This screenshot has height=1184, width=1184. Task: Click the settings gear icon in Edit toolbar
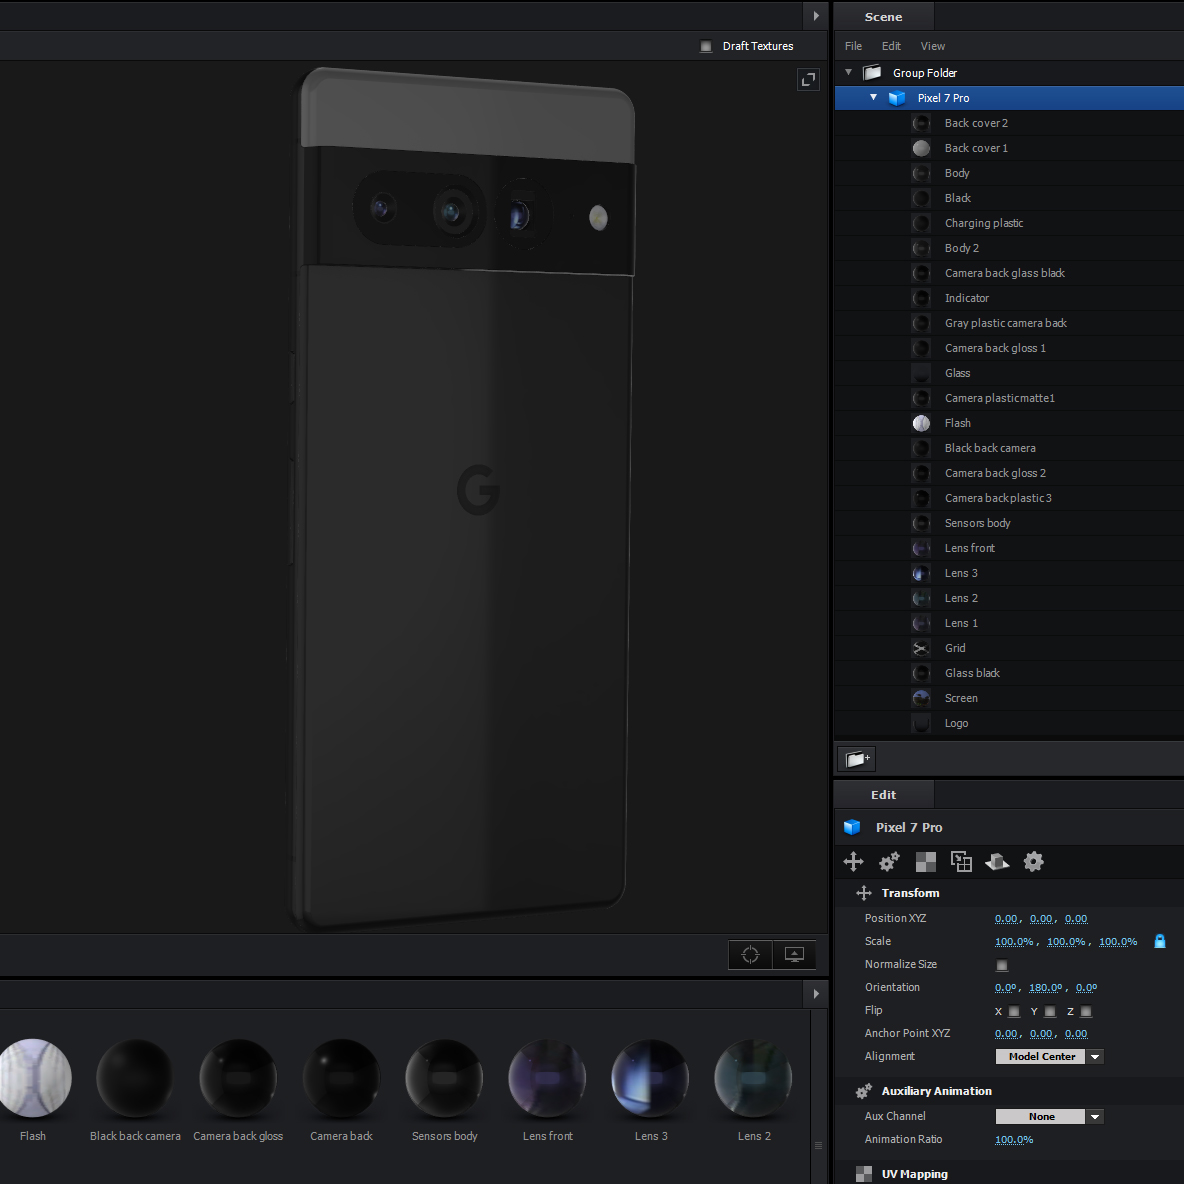[x=1034, y=862]
